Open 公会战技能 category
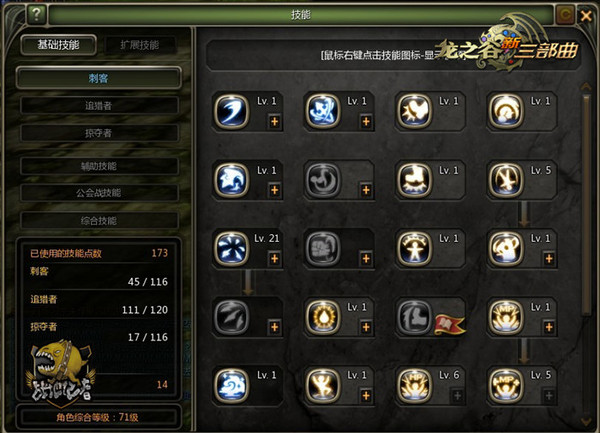The height and width of the screenshot is (433, 600). tap(99, 193)
